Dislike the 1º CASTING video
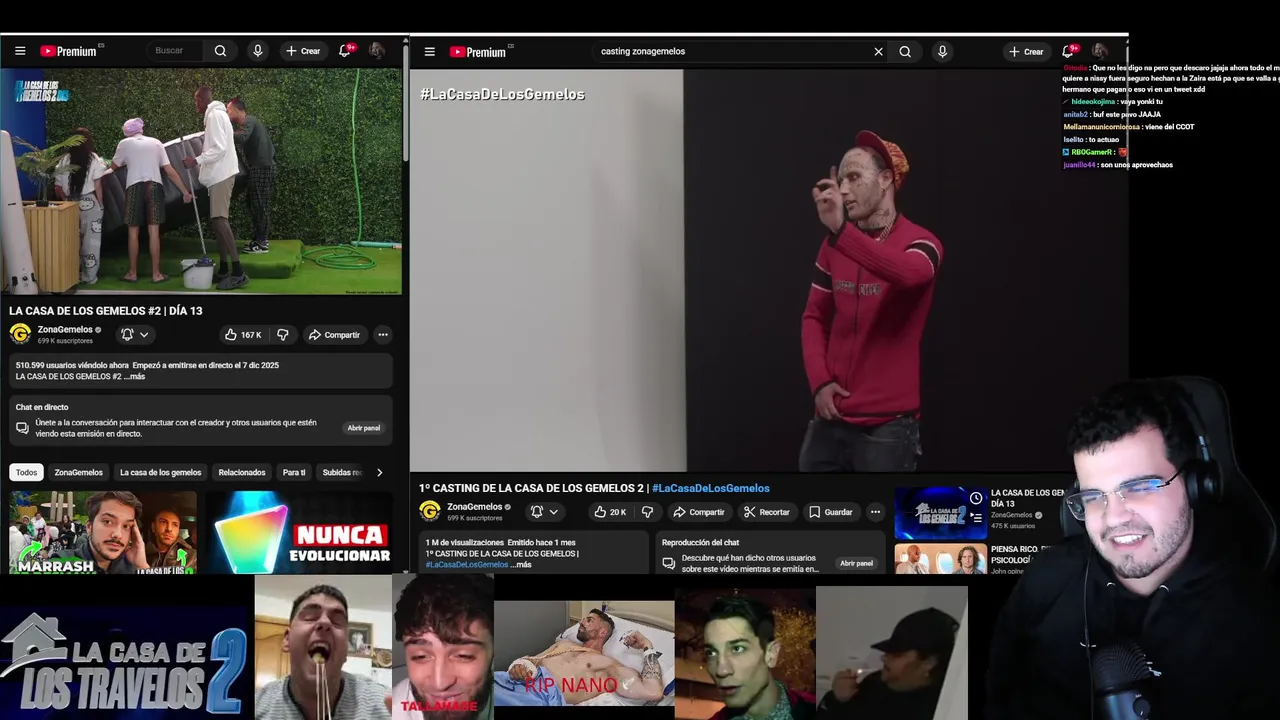This screenshot has height=720, width=1280. pyautogui.click(x=647, y=512)
